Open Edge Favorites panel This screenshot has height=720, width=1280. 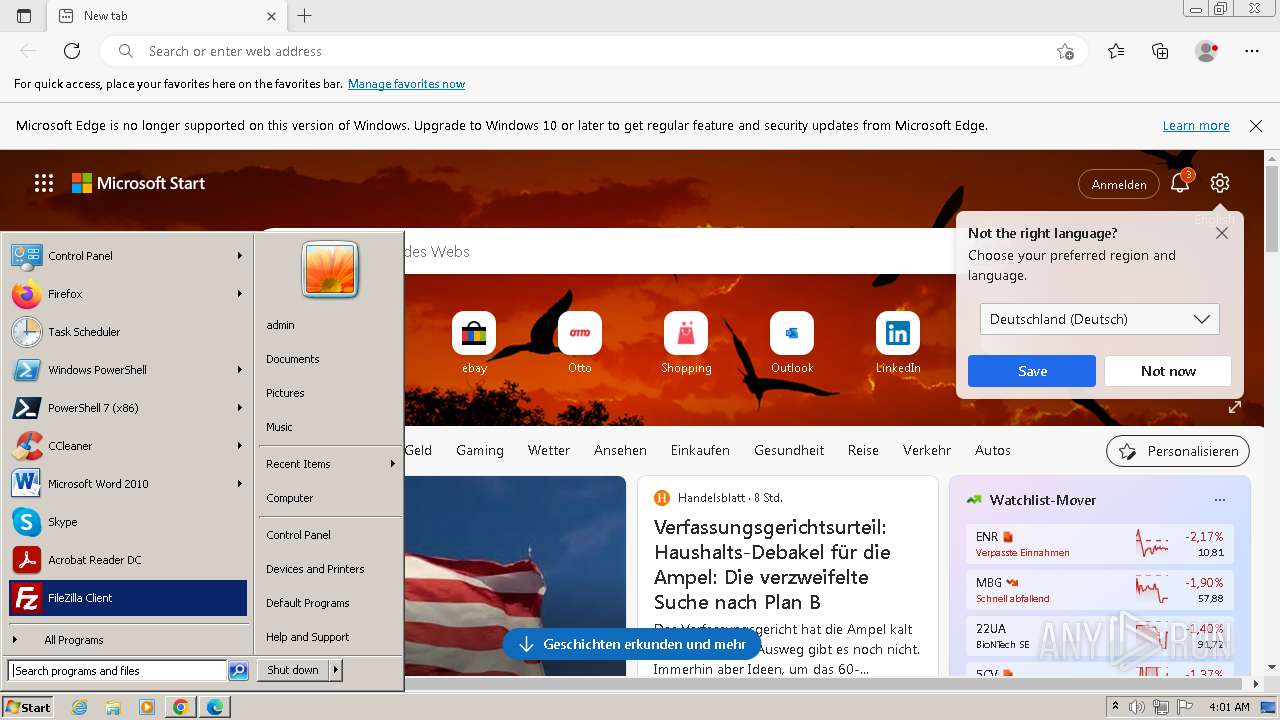tap(1116, 51)
